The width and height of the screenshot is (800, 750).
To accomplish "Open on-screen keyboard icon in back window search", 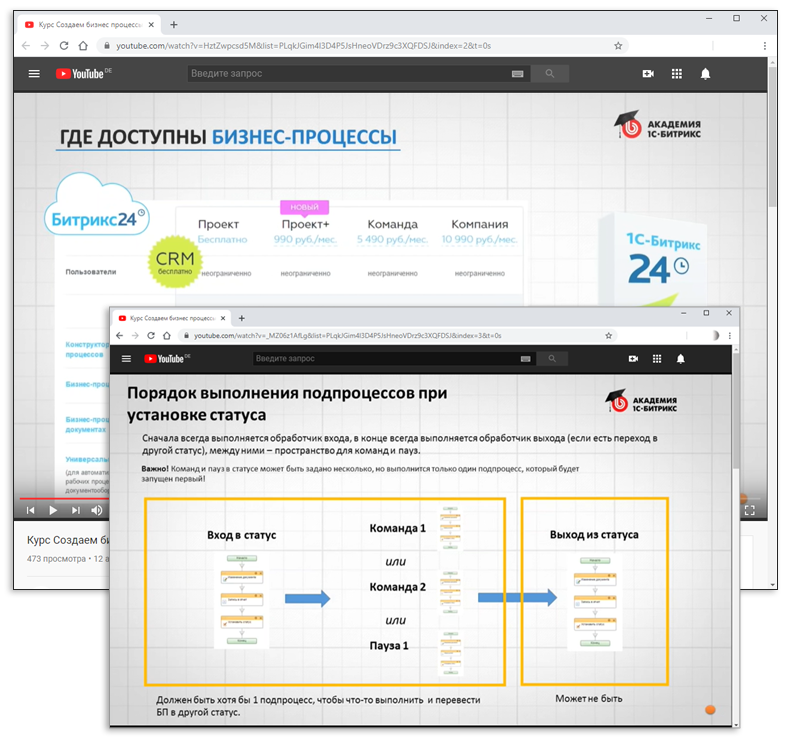I will (x=517, y=74).
